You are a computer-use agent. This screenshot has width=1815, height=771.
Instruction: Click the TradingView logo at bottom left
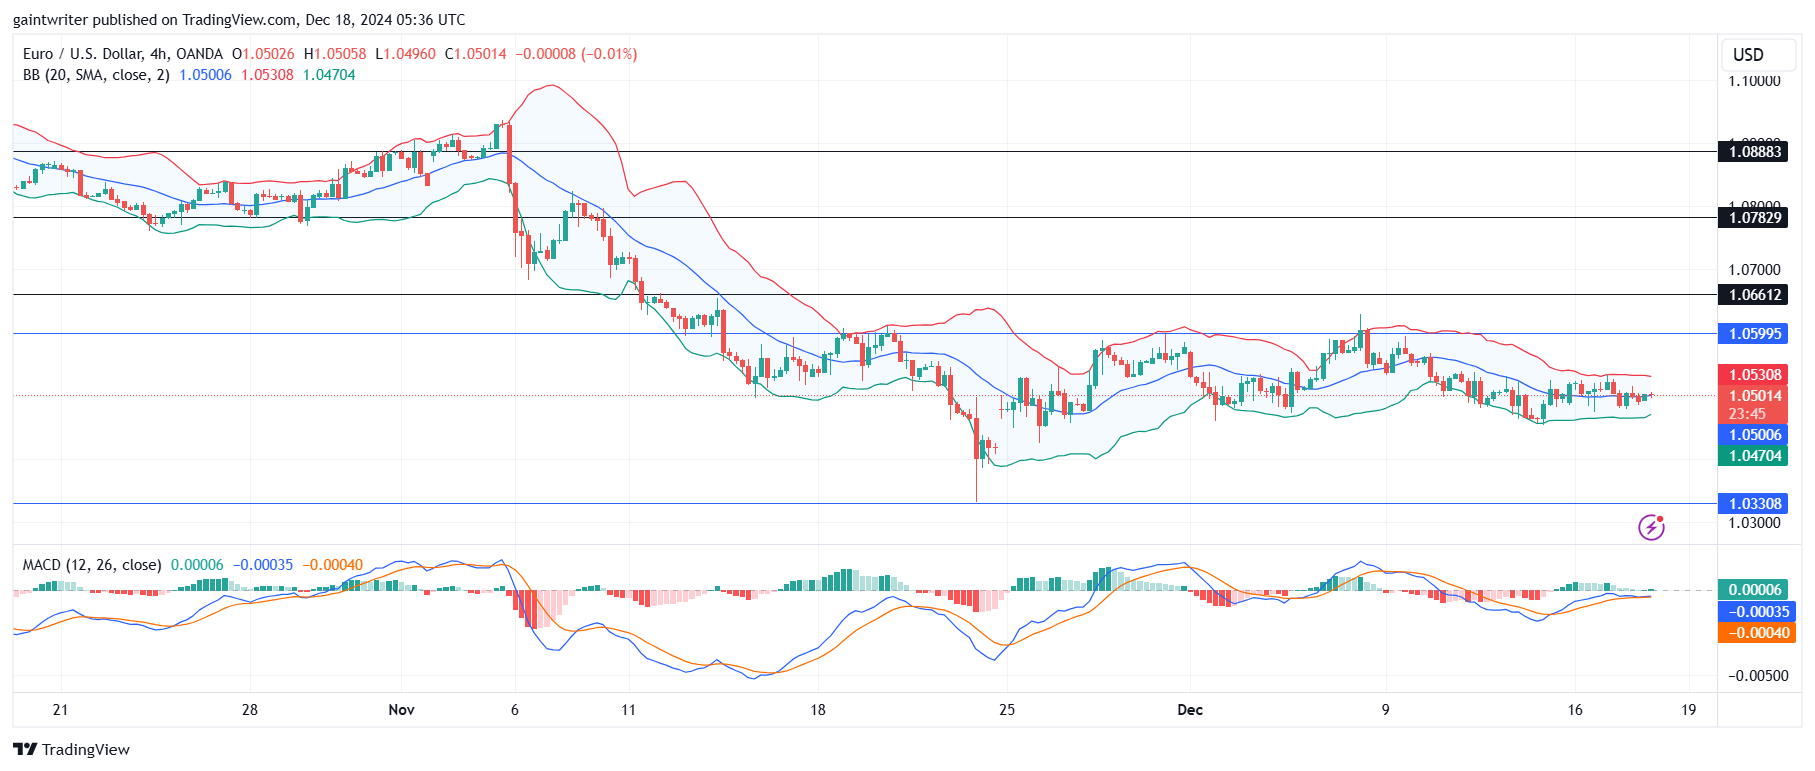[x=71, y=749]
